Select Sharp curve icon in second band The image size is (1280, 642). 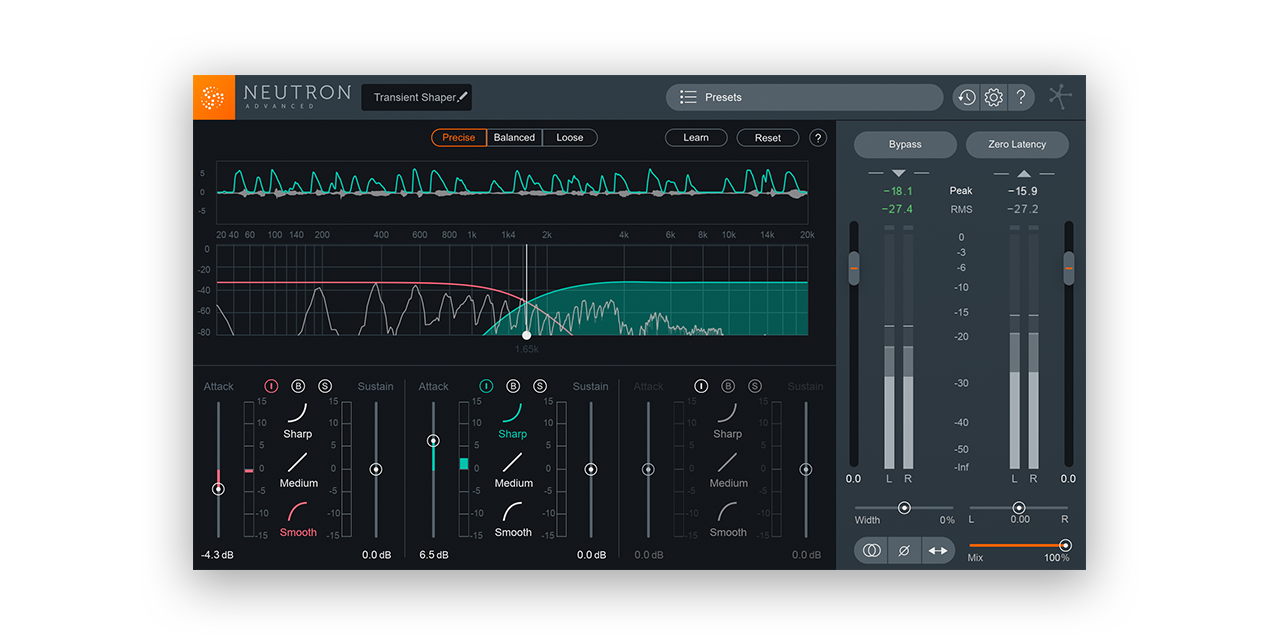[x=513, y=413]
